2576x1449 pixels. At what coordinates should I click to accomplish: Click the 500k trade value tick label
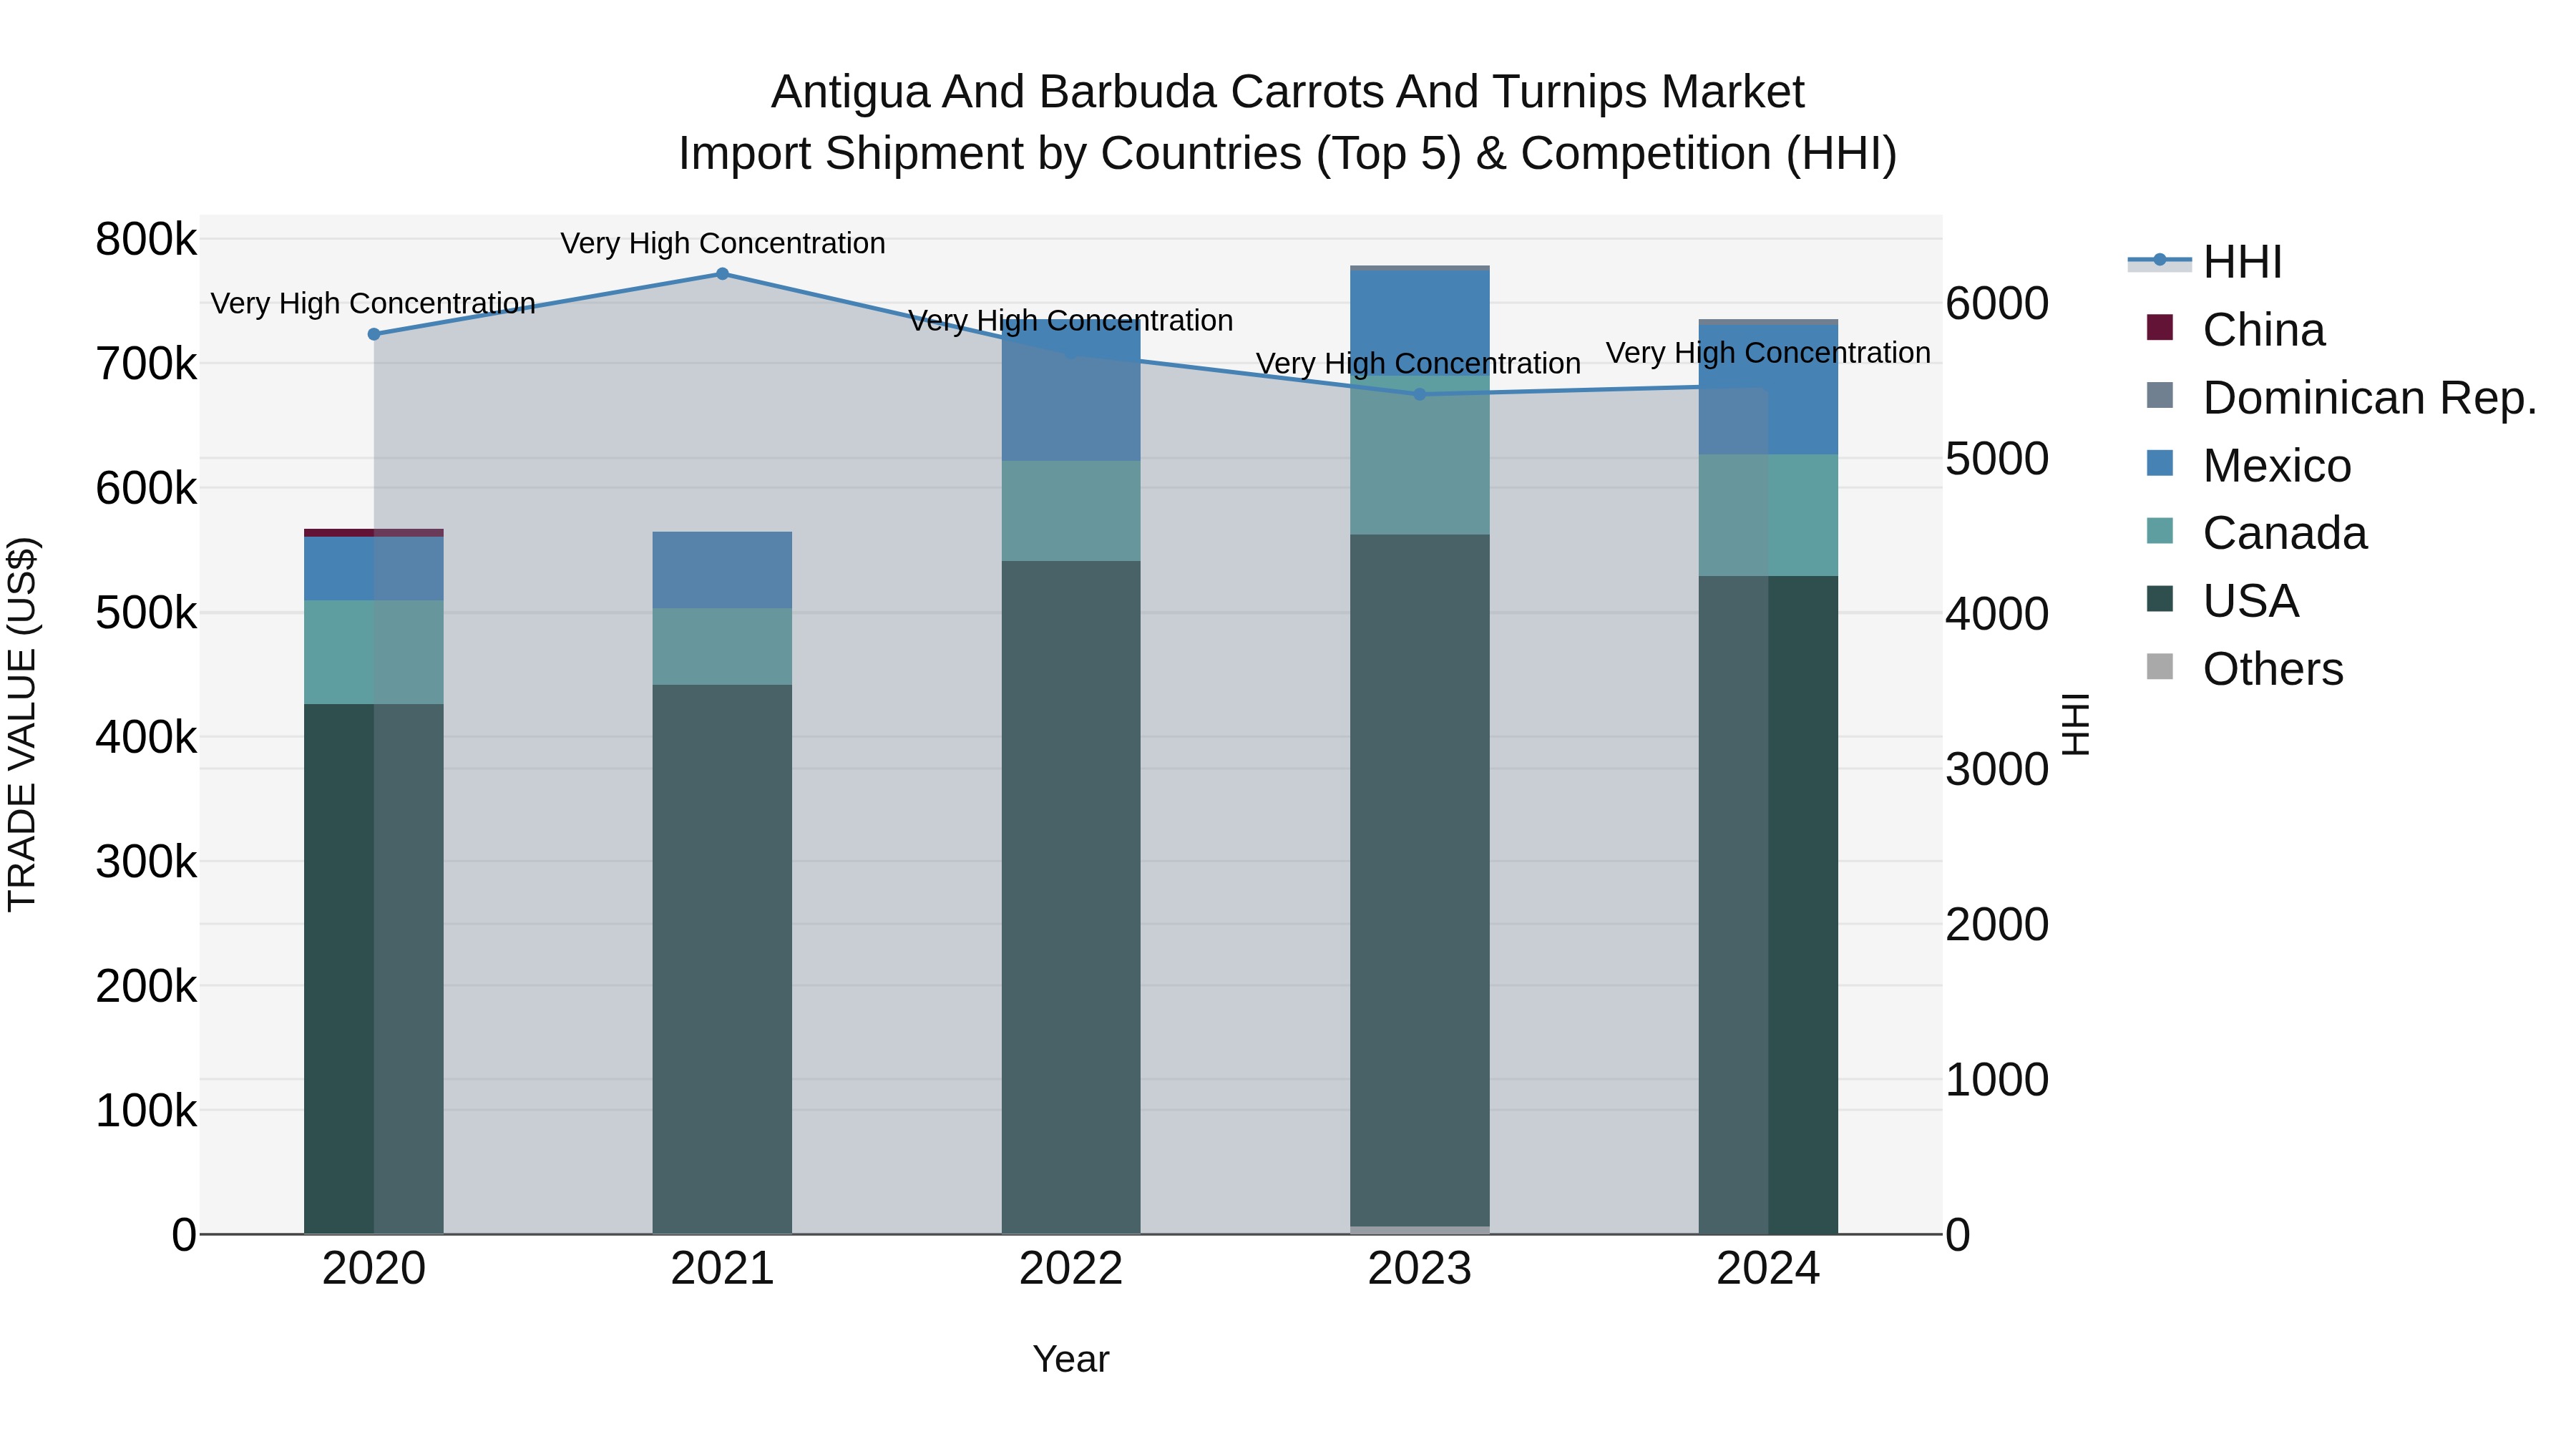coord(146,613)
